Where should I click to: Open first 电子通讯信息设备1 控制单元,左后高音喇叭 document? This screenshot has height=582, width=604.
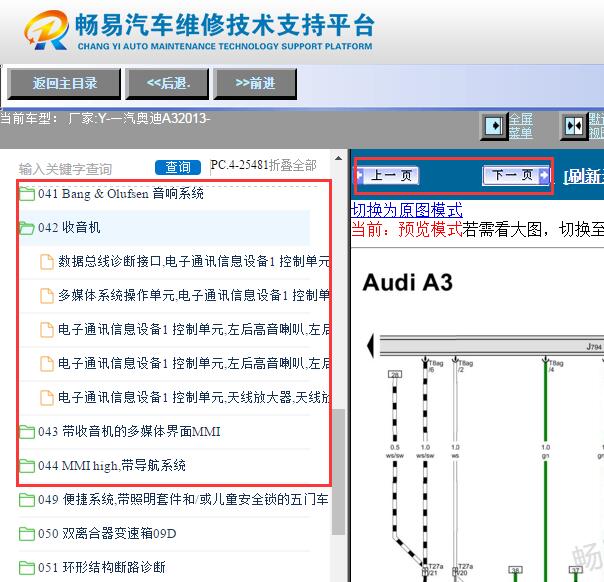click(194, 329)
